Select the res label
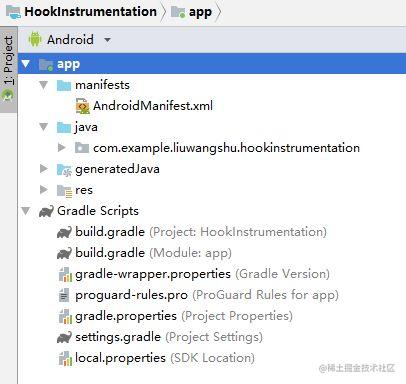406x384 pixels. [84, 190]
